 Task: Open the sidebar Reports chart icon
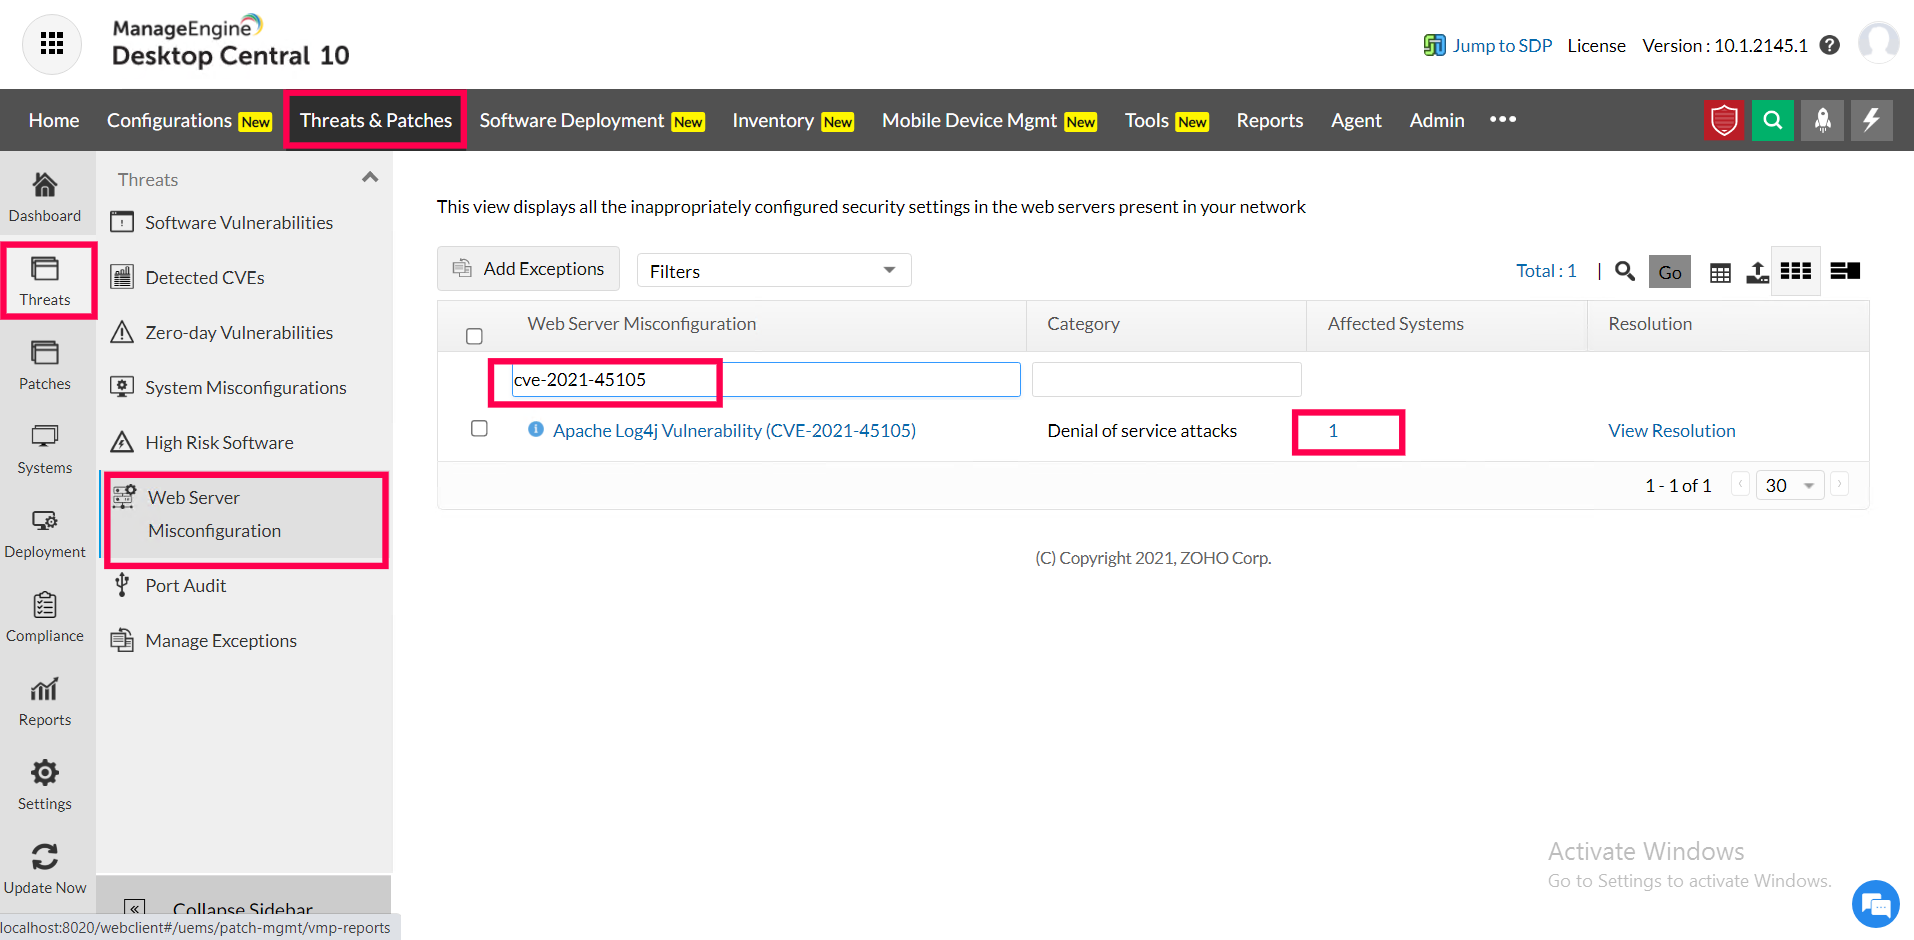coord(45,689)
